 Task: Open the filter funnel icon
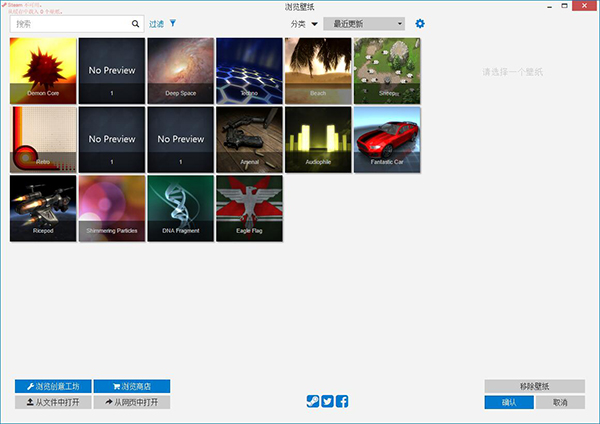point(173,23)
